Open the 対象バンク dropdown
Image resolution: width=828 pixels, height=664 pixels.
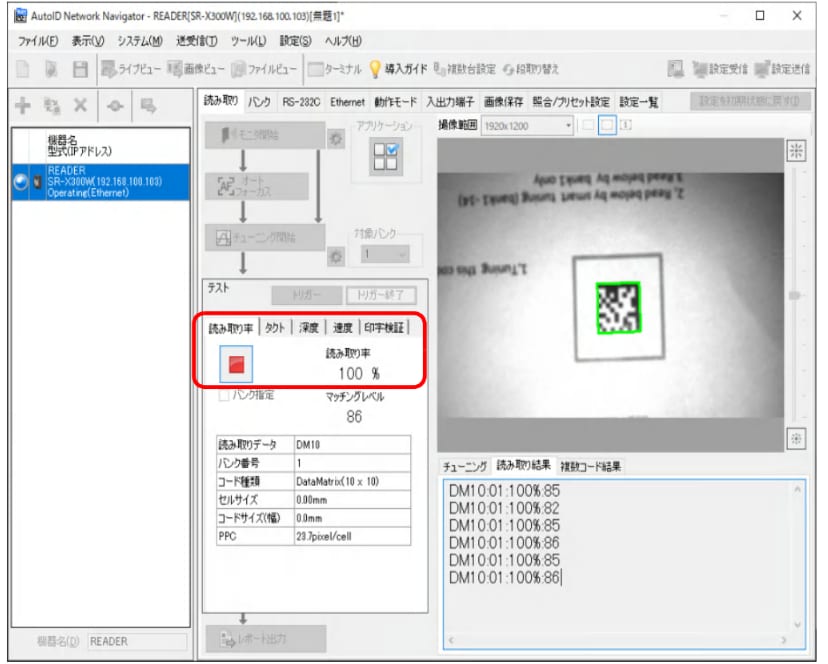coord(385,254)
